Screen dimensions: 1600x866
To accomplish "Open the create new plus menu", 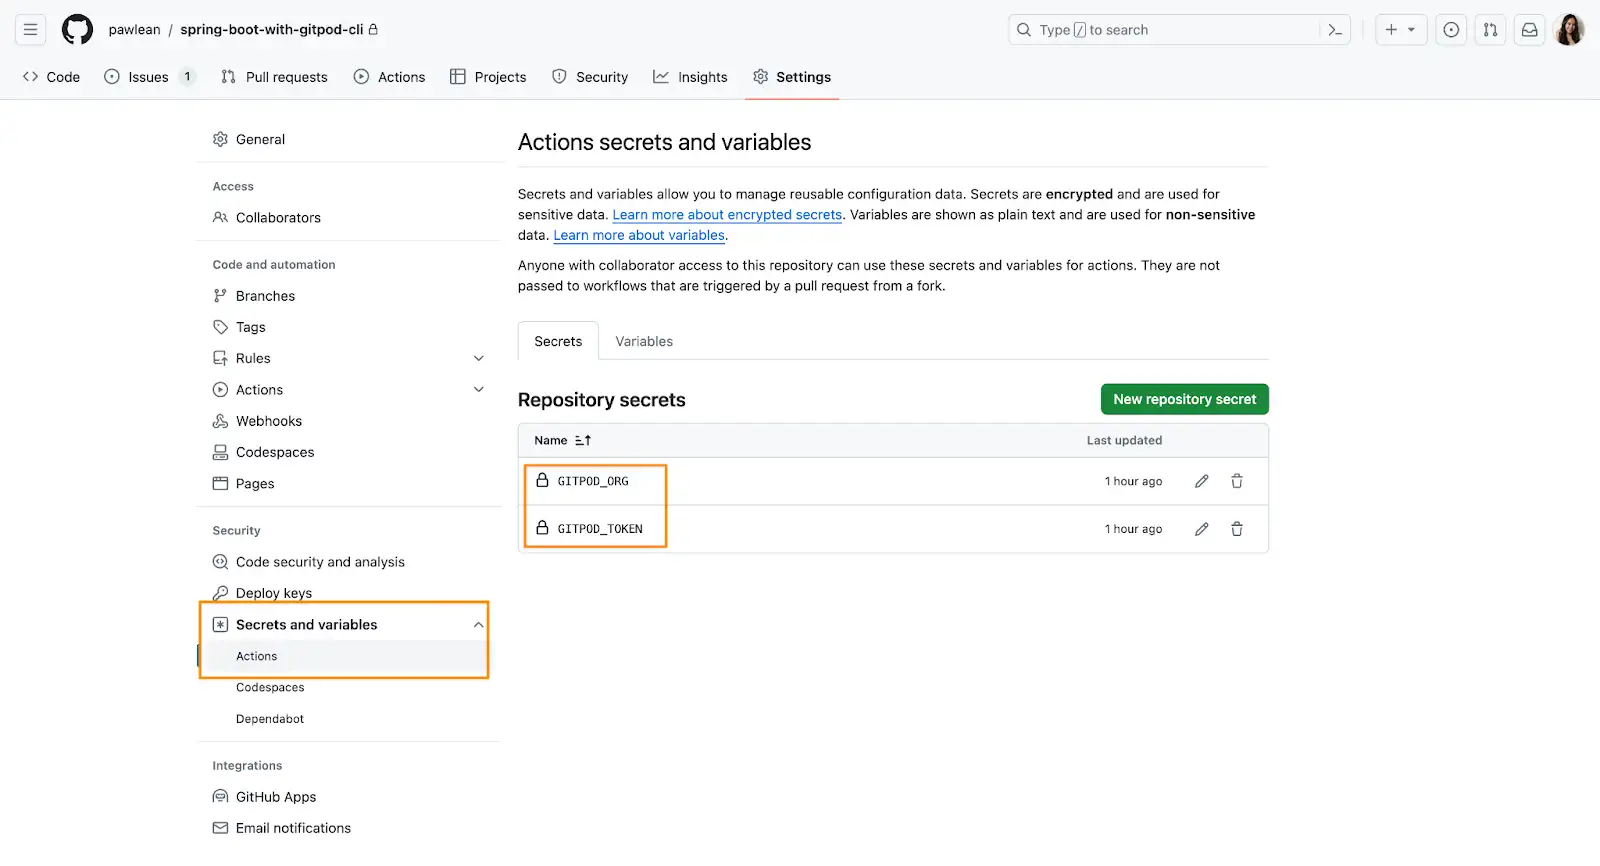I will tap(1400, 30).
